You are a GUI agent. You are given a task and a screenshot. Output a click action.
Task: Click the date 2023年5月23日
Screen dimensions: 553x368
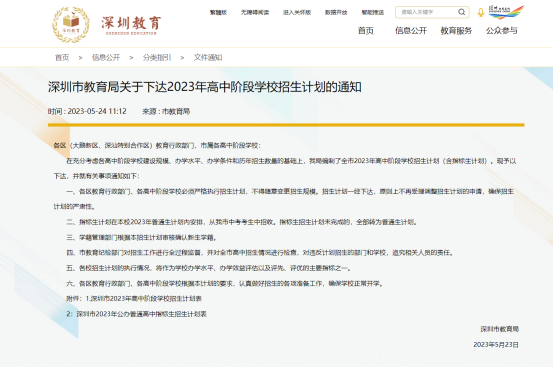pos(496,344)
